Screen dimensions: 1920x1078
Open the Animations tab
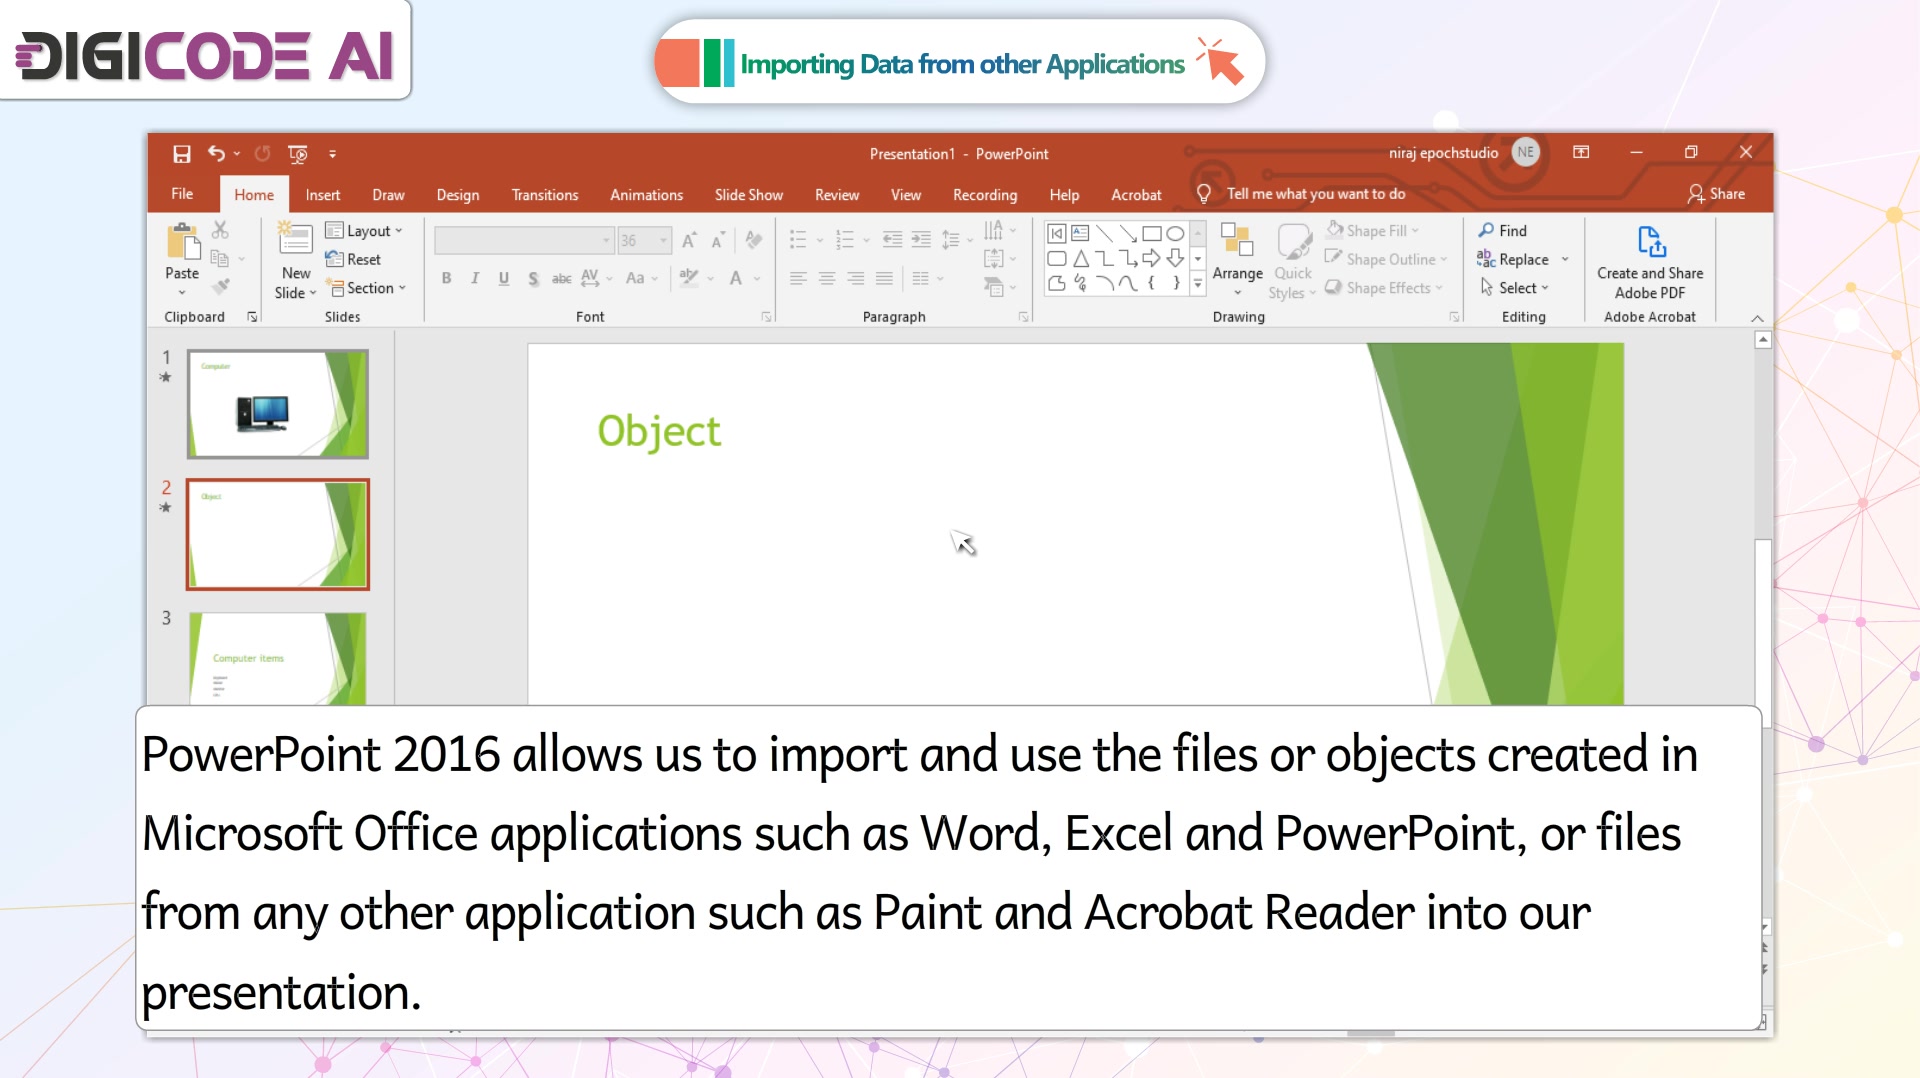click(x=647, y=195)
